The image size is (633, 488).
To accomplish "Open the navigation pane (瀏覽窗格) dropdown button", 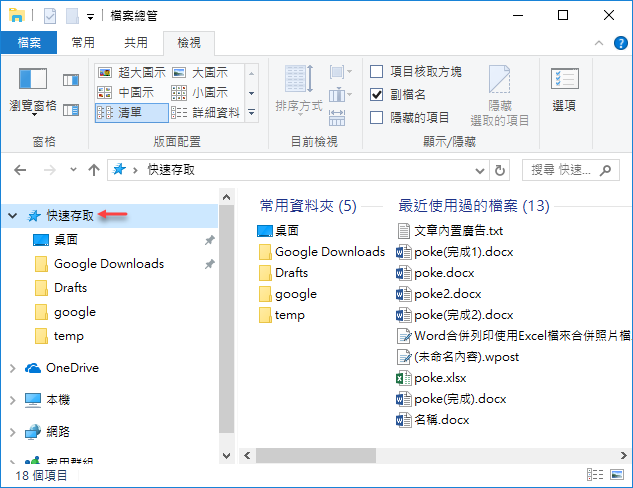I will tap(33, 93).
